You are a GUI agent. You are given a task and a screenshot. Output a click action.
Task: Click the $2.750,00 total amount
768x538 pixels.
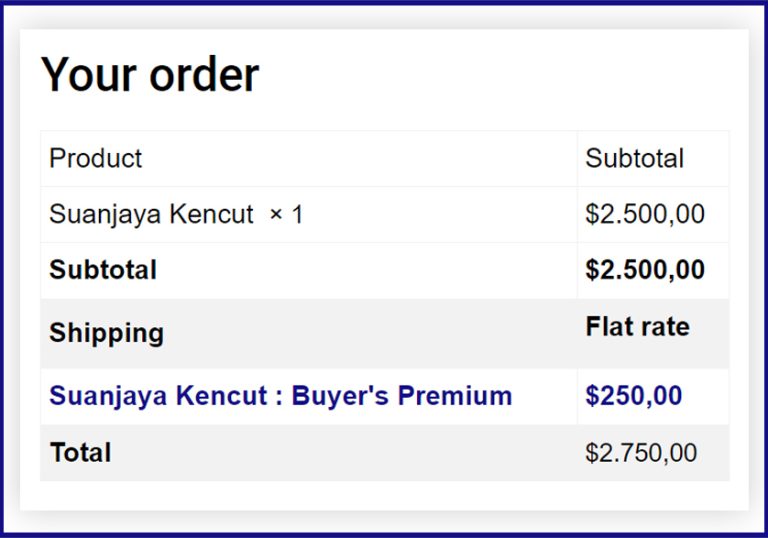tap(641, 453)
